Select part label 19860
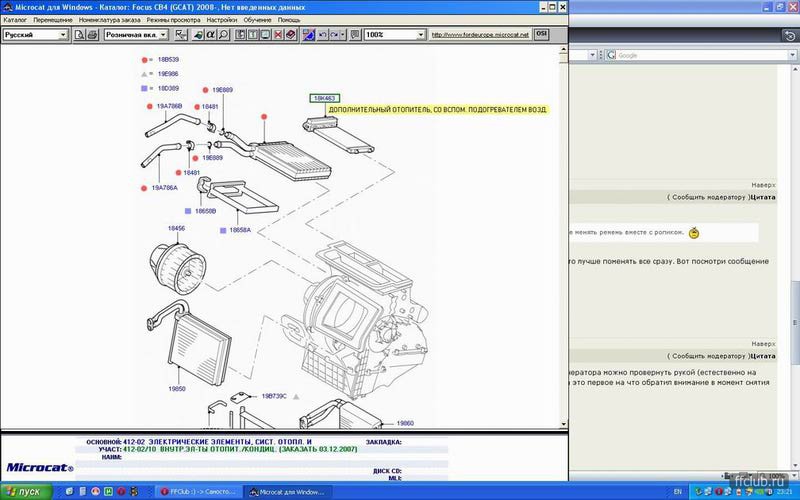Image resolution: width=800 pixels, height=500 pixels. pos(405,423)
